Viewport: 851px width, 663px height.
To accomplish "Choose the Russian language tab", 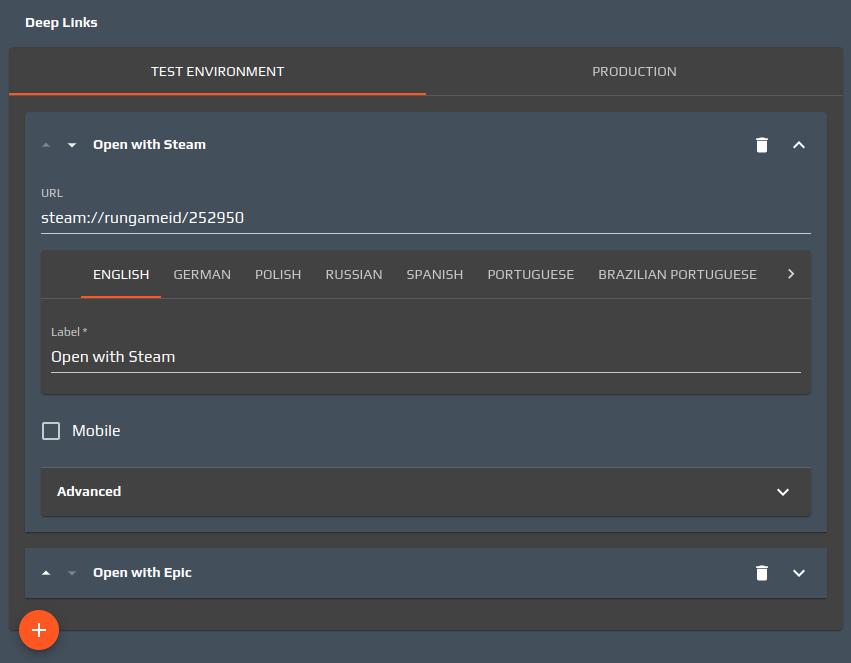I will 354,274.
